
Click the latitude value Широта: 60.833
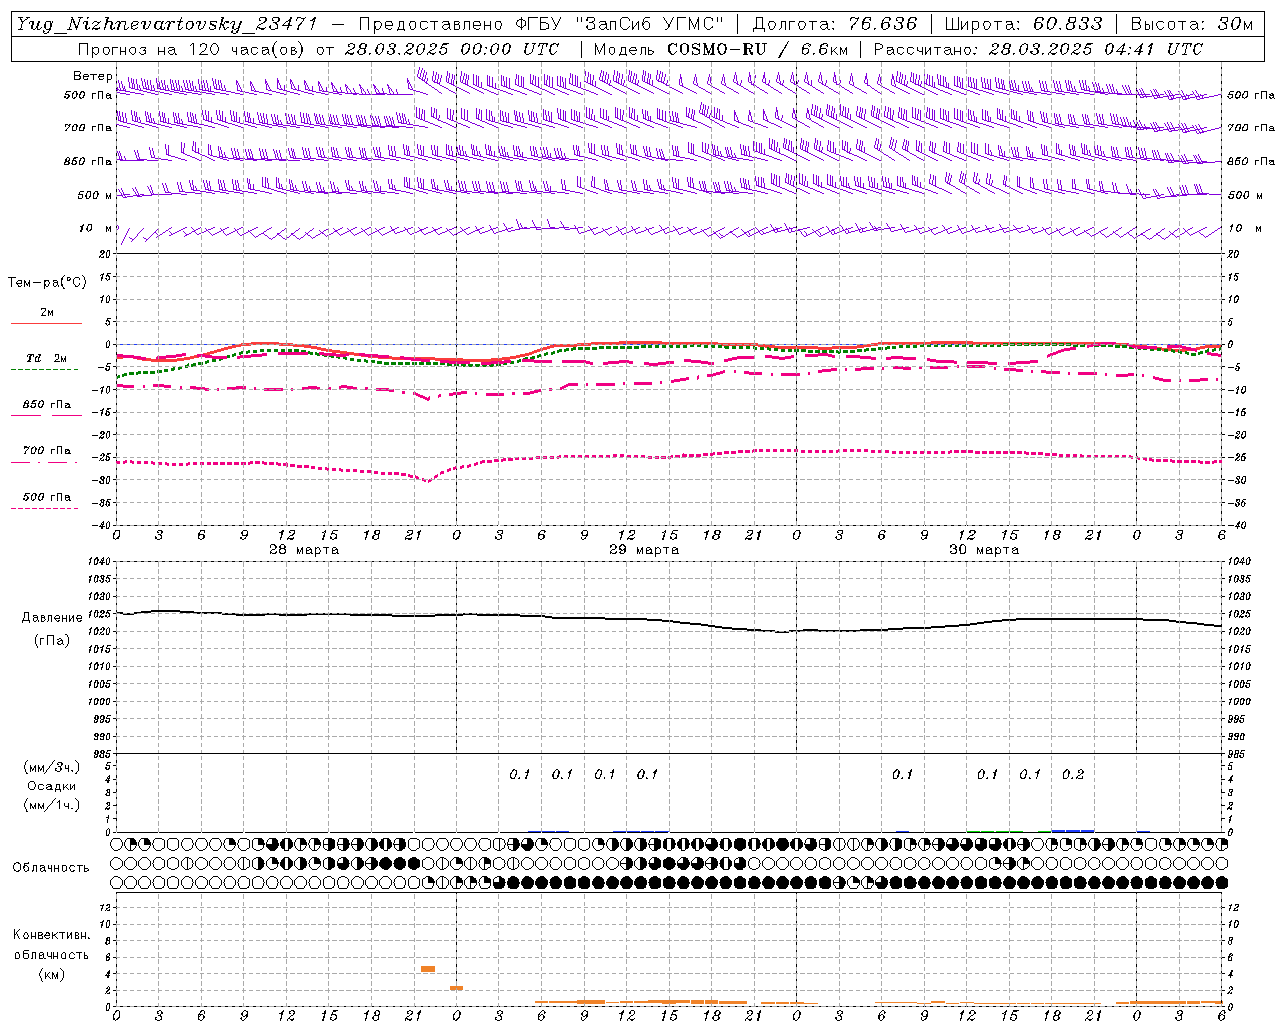1023,24
